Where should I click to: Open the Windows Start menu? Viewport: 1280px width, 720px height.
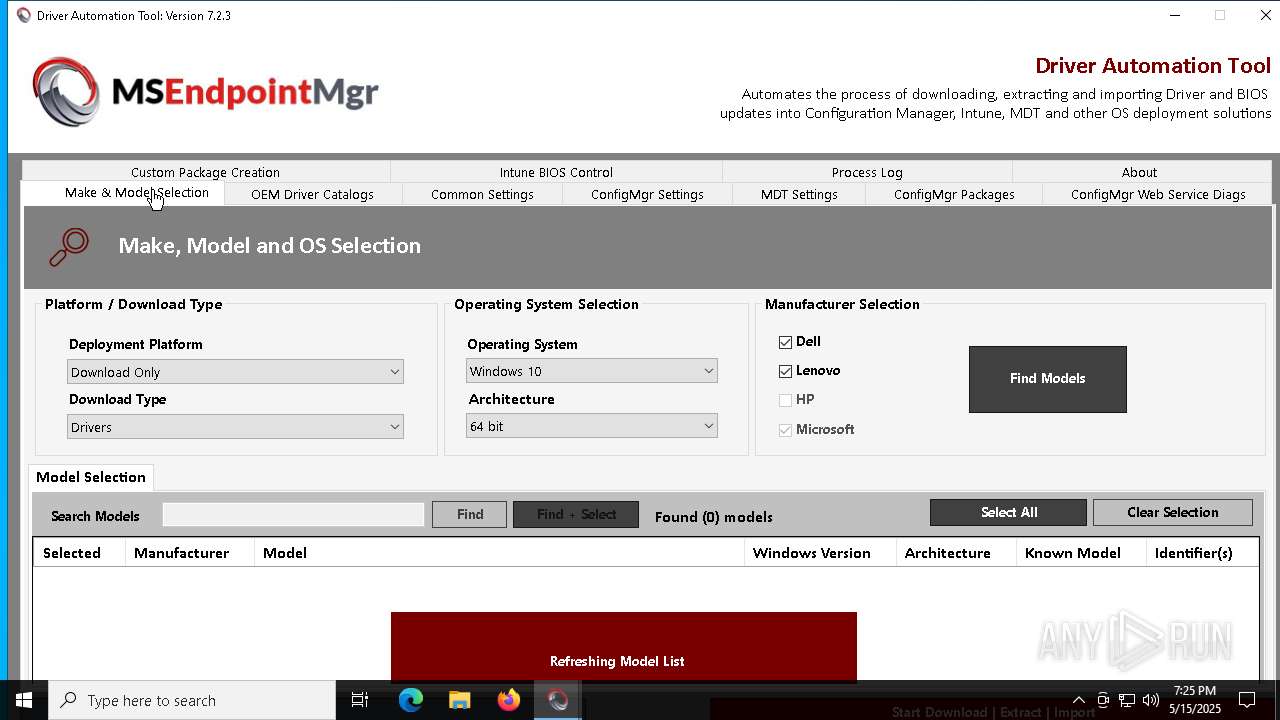(24, 700)
